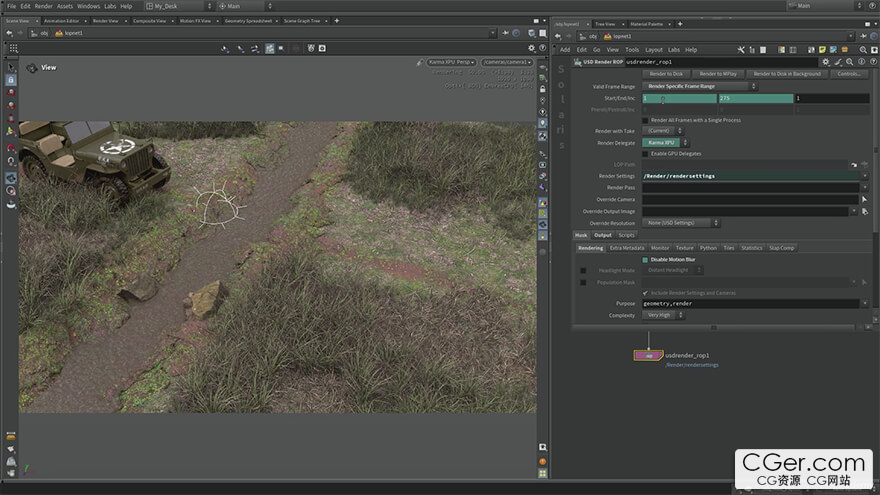Screen dimensions: 880x495
Task: Open the Layout menu in network editor
Action: pyautogui.click(x=653, y=50)
